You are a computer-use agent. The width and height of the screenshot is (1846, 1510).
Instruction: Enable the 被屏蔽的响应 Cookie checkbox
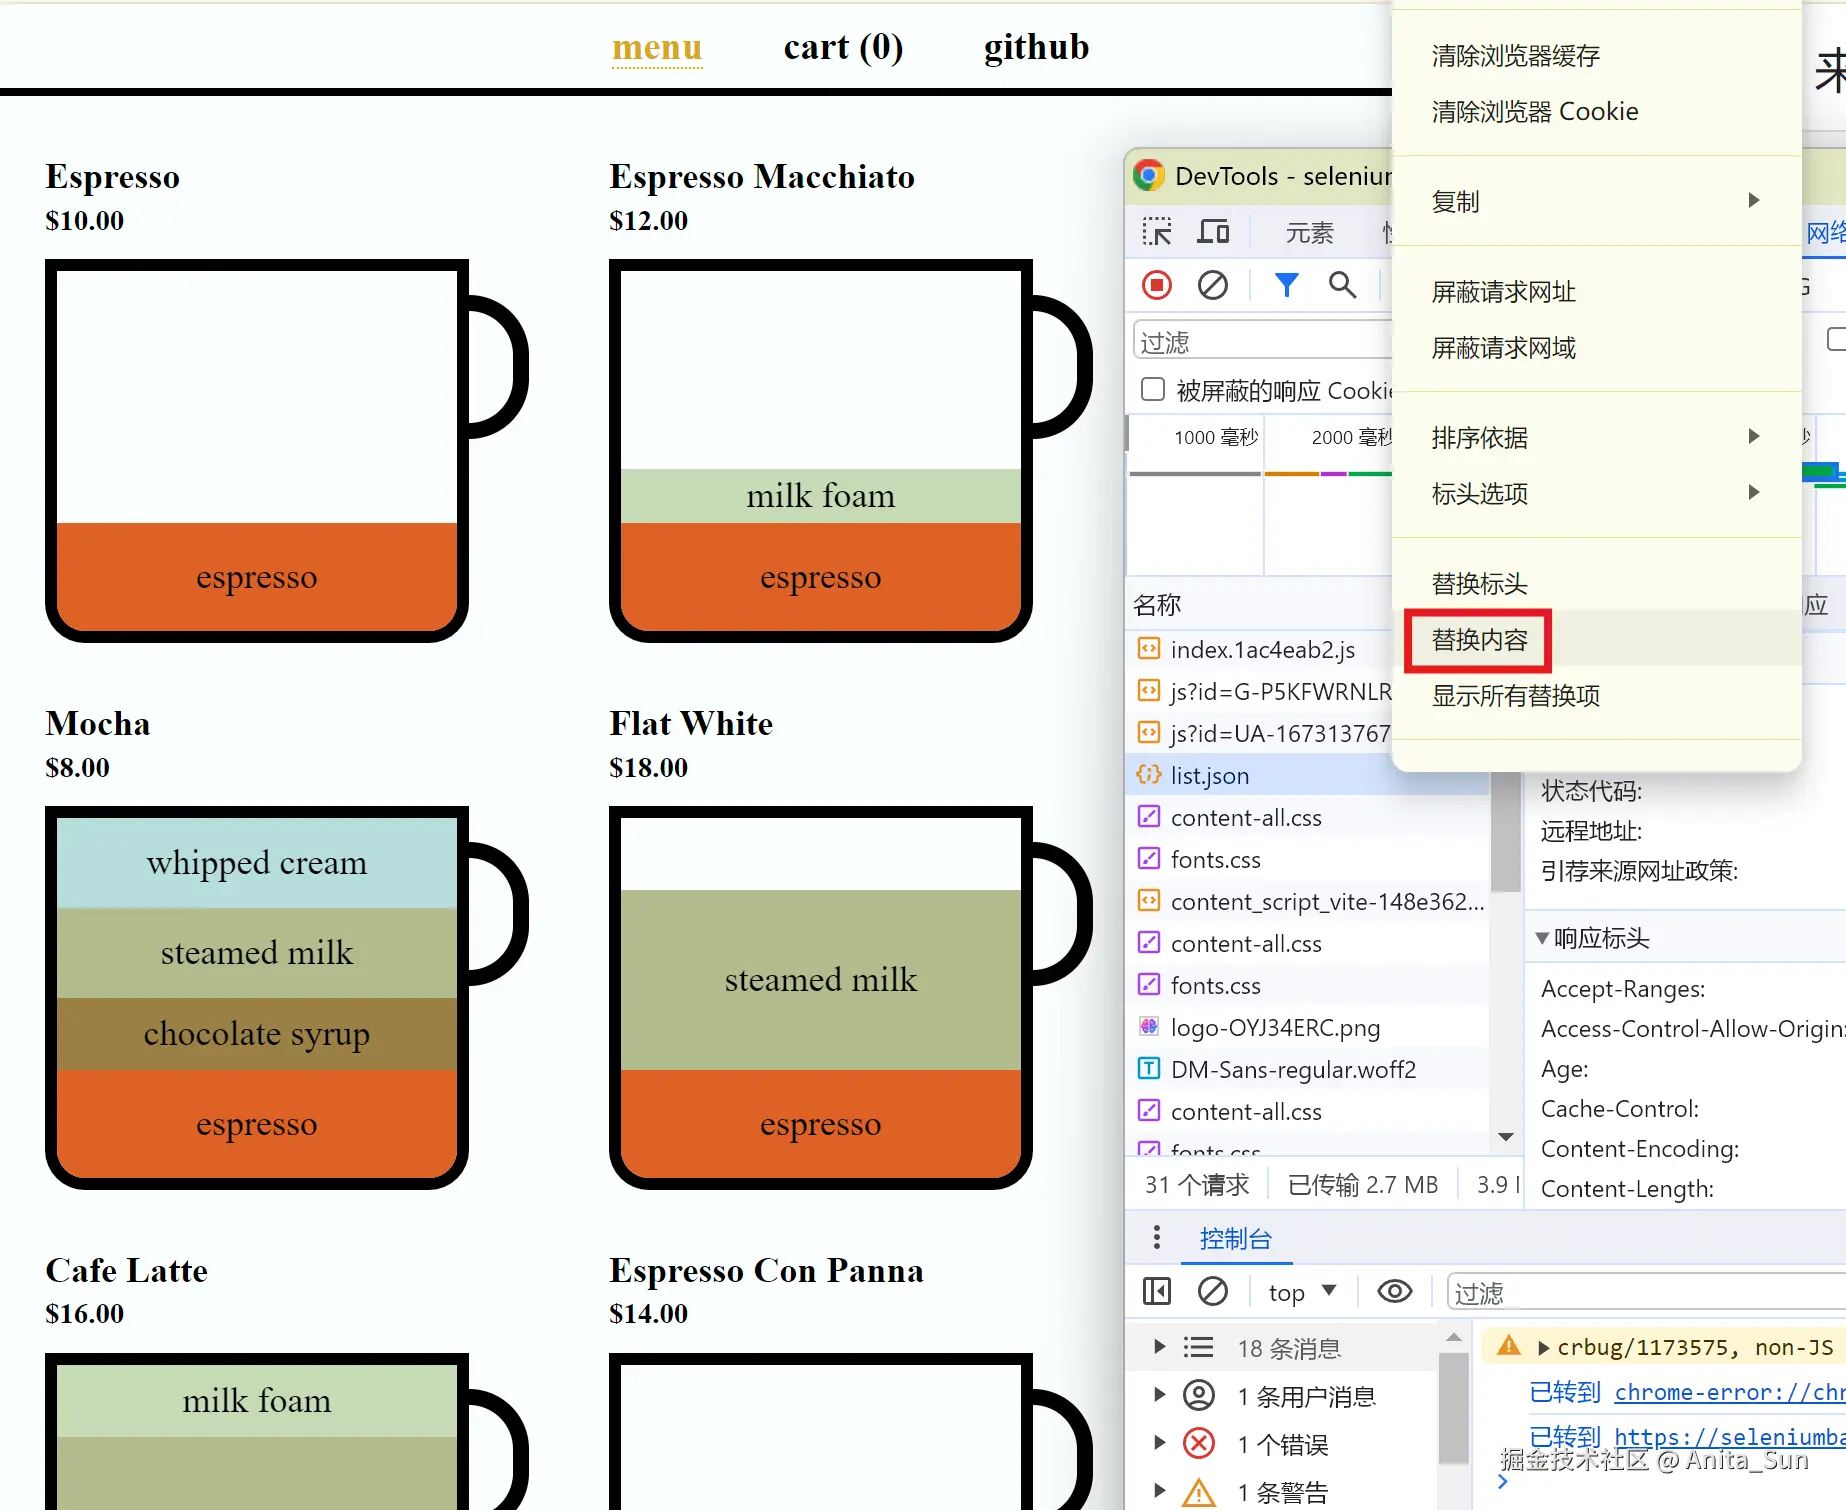(x=1153, y=389)
